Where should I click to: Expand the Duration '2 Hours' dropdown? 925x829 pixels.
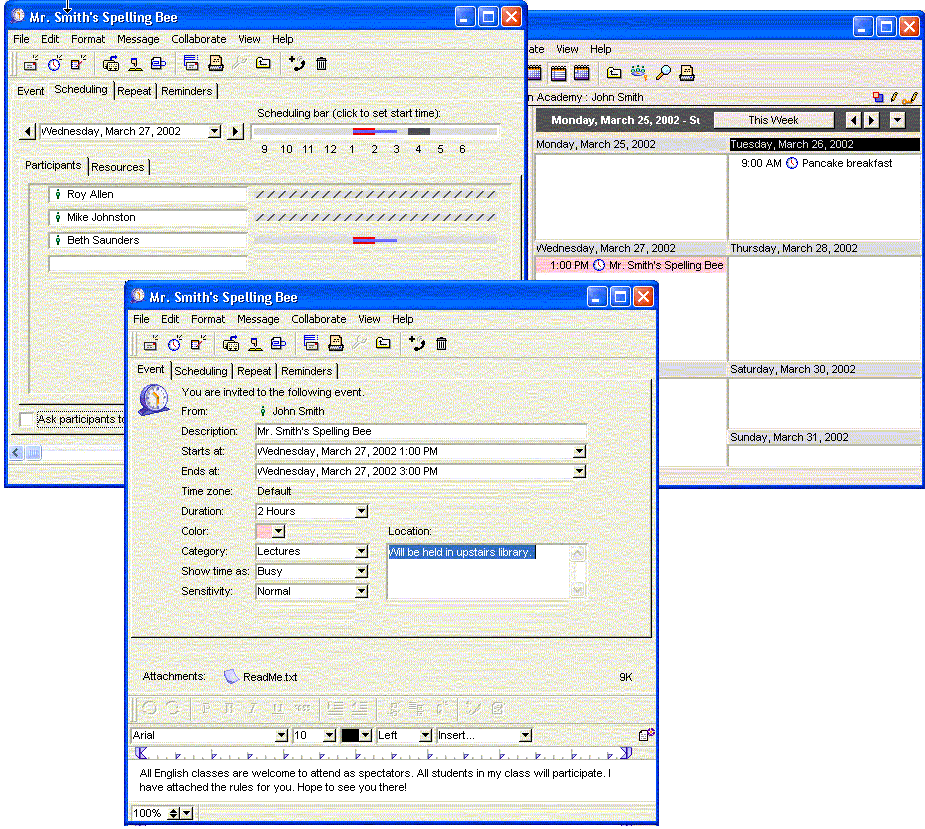click(x=361, y=512)
